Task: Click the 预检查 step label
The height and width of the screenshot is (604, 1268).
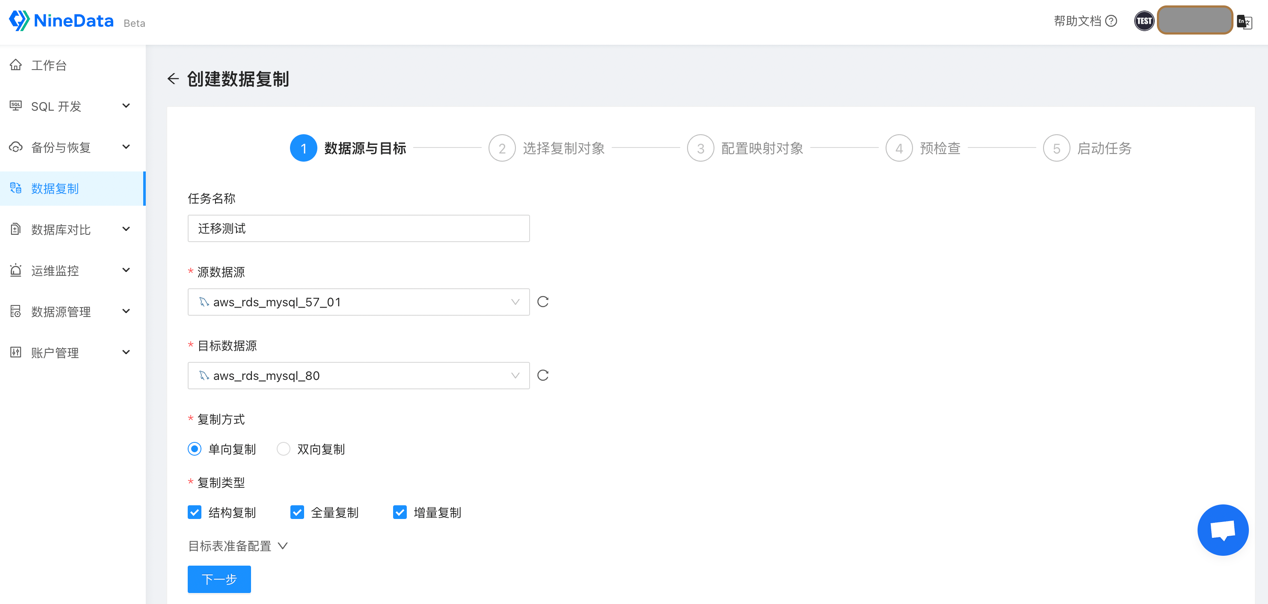Action: pos(940,148)
